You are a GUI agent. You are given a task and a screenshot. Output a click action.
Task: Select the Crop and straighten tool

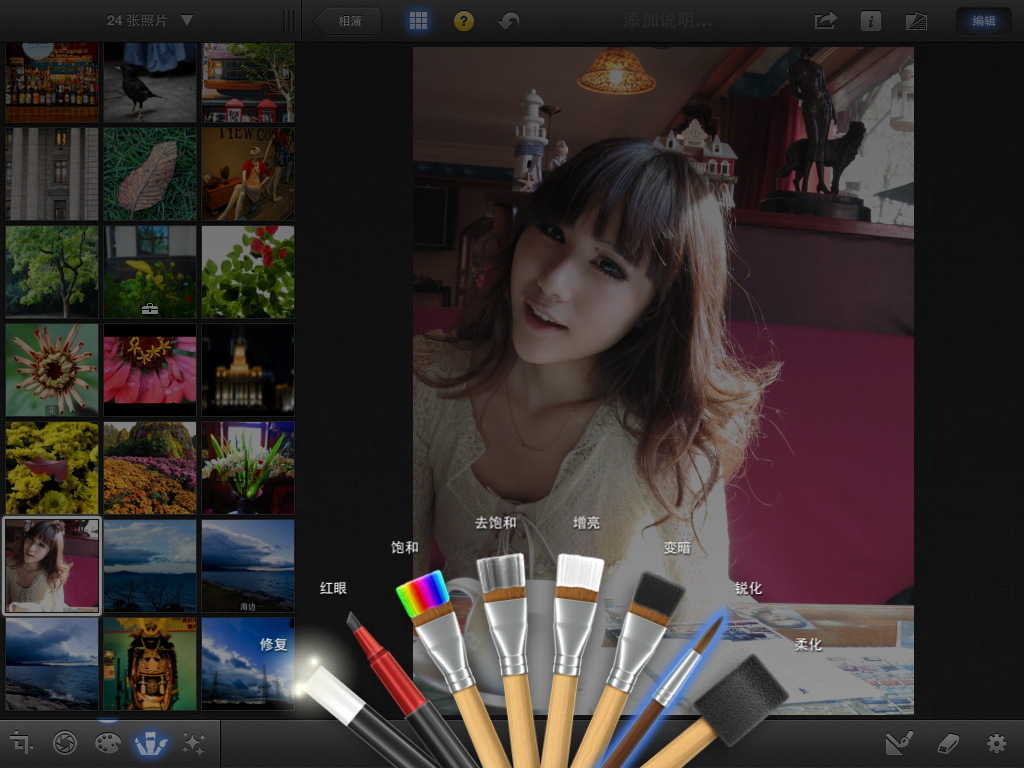(x=21, y=743)
